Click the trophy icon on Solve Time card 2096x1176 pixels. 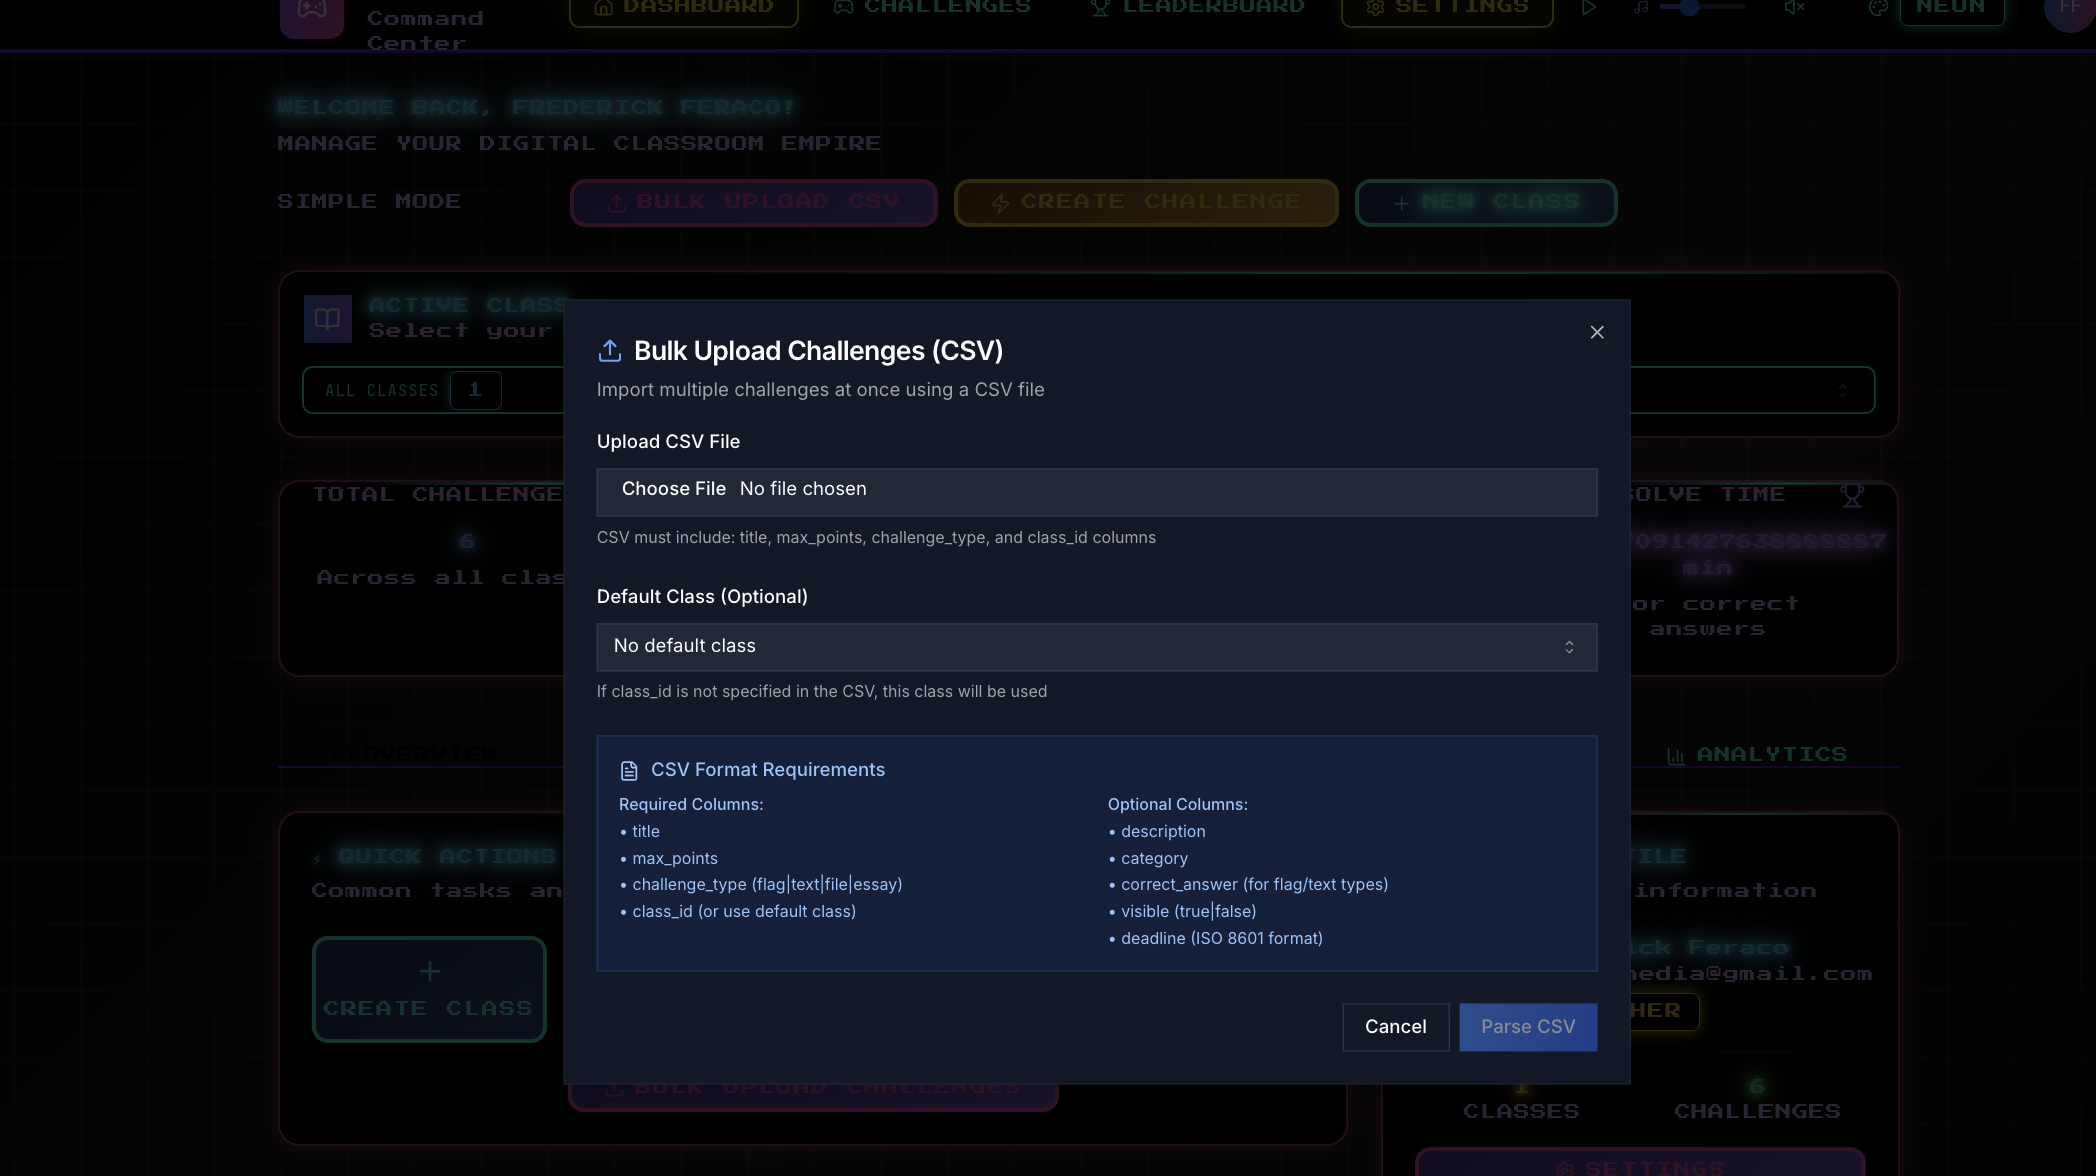tap(1851, 495)
